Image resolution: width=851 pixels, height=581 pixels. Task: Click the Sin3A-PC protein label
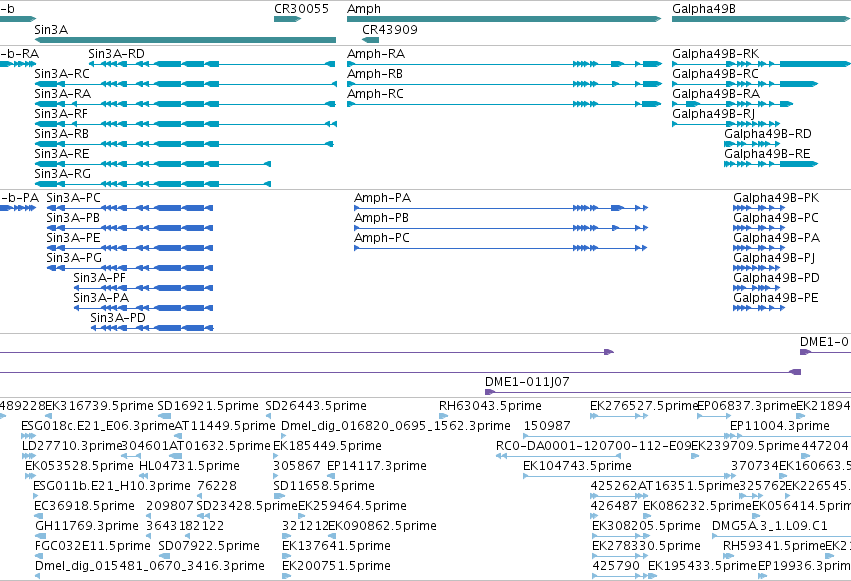click(x=73, y=198)
